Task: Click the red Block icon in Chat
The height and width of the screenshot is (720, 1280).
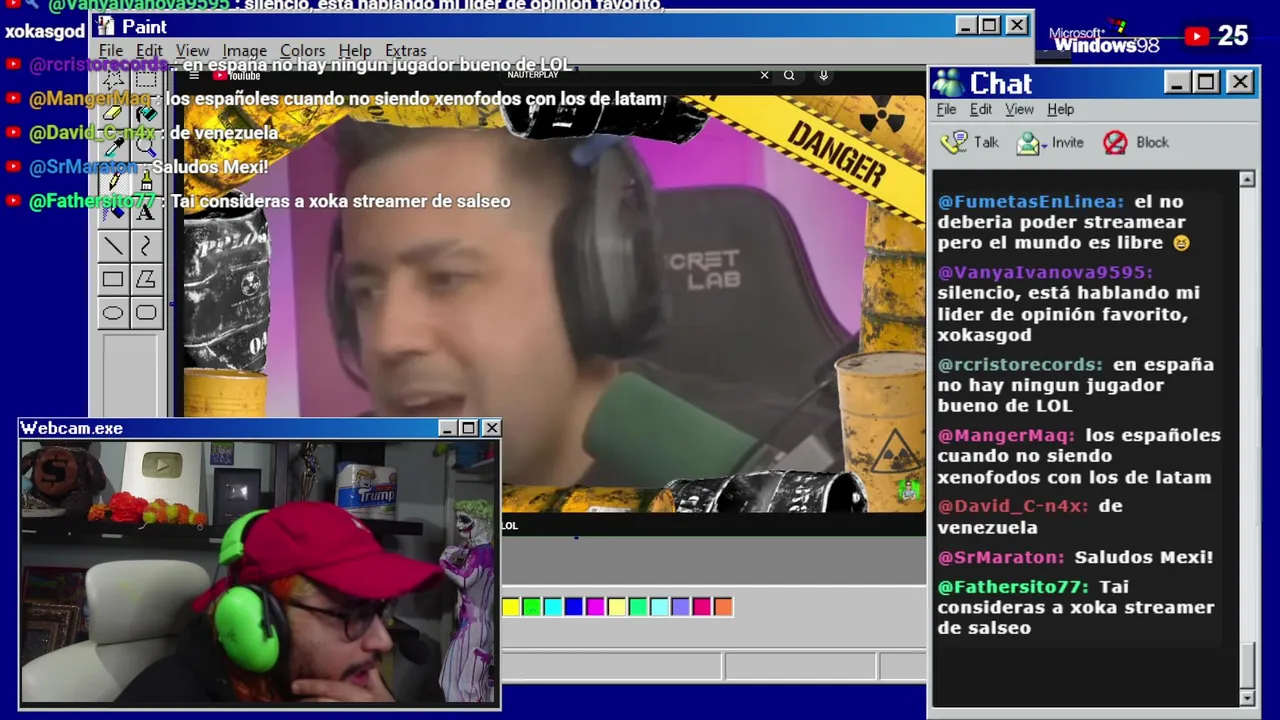Action: coord(1115,142)
